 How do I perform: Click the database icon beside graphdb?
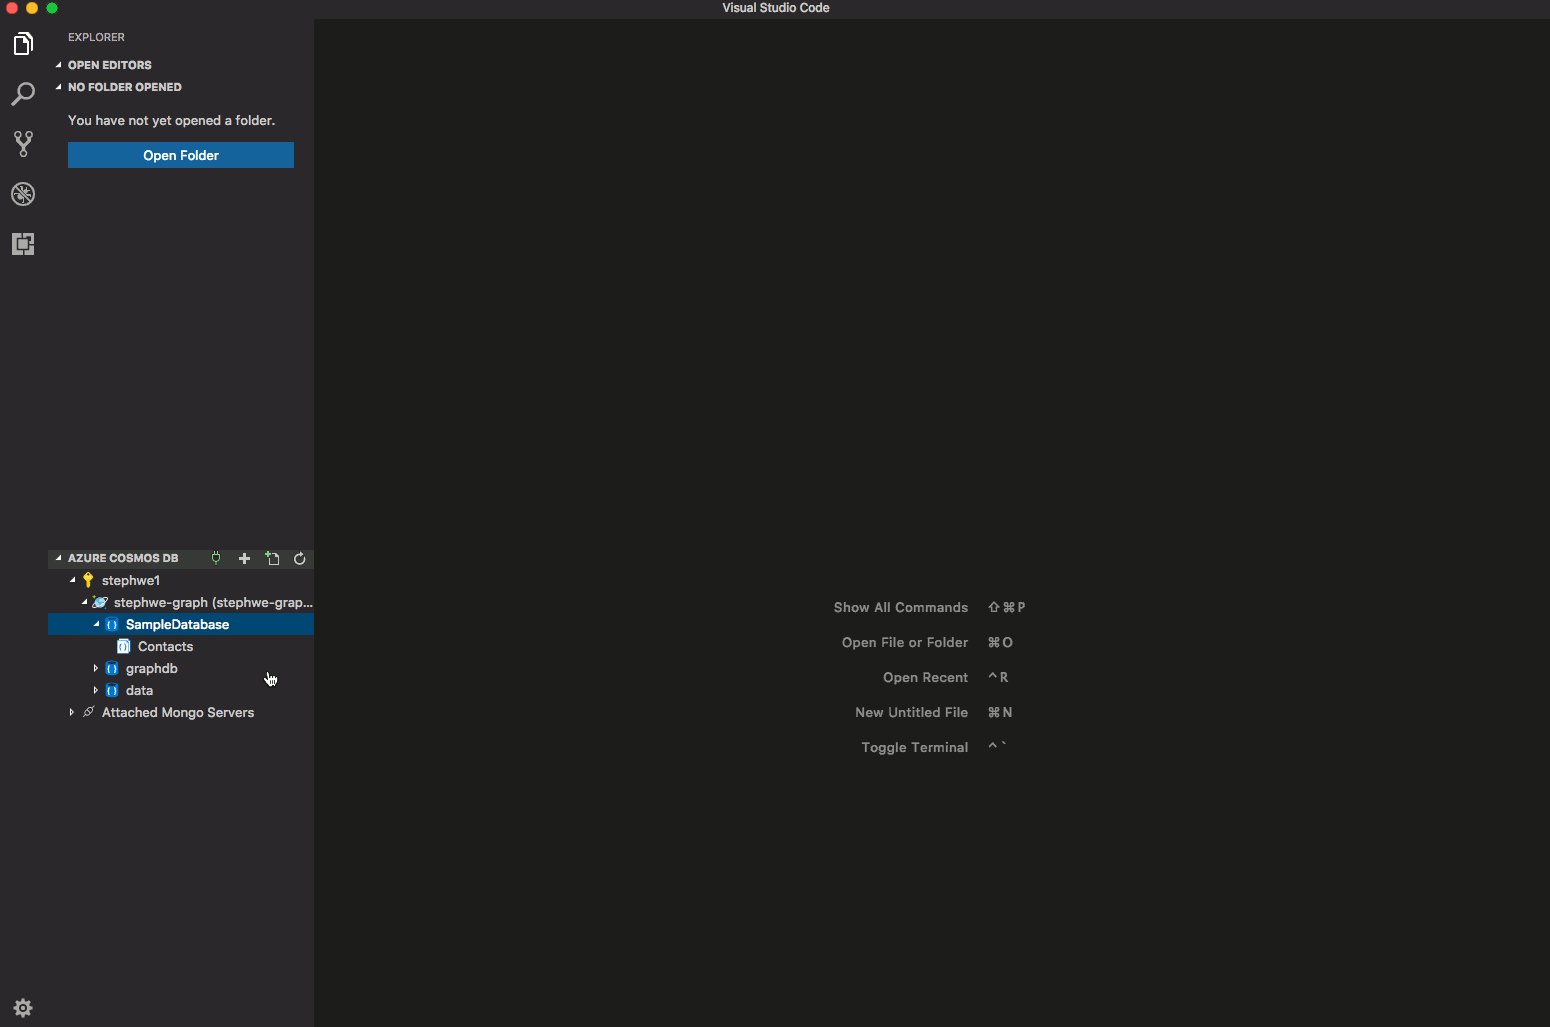tap(112, 668)
